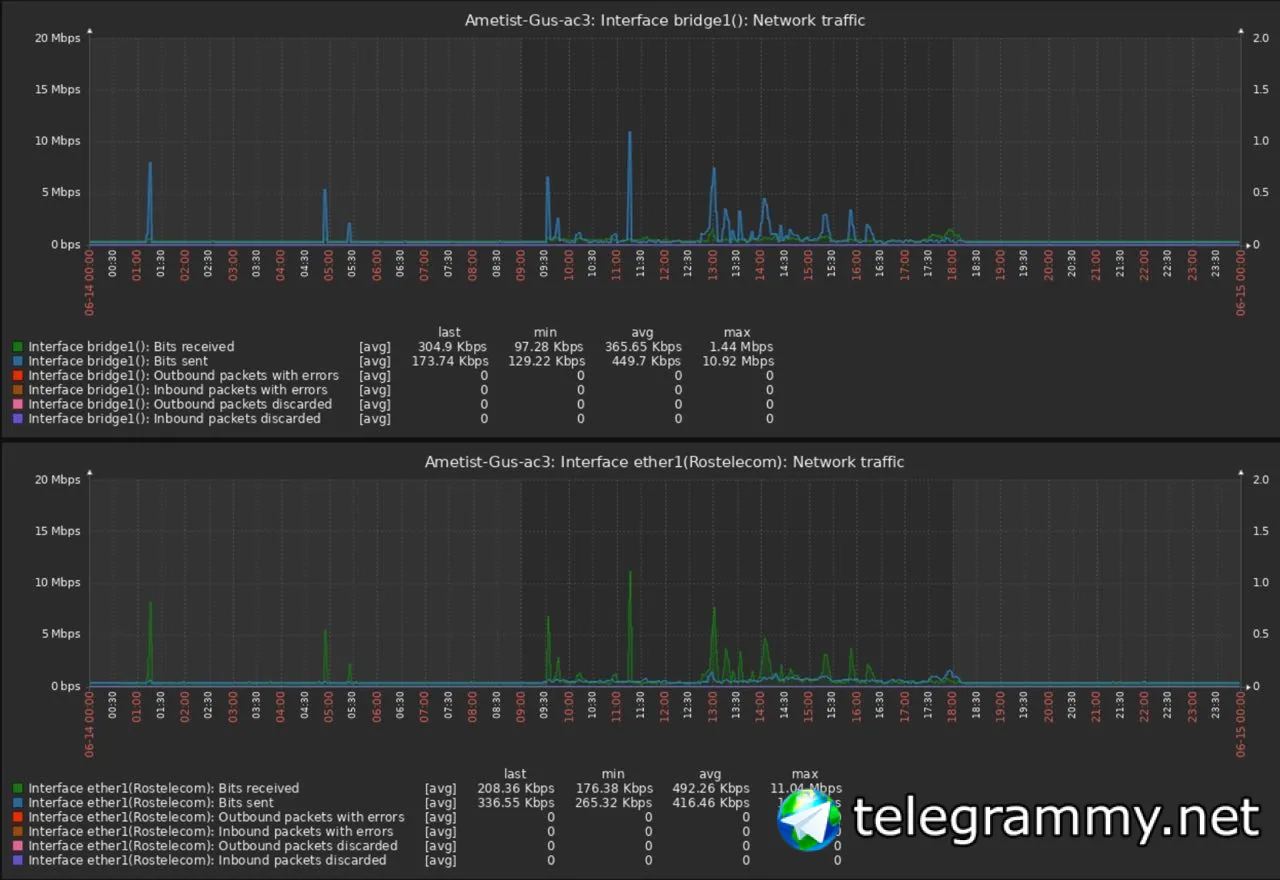Viewport: 1280px width, 880px height.
Task: Select legend text 'Interface ether1(Rostelecom): Bits received'
Action: (x=164, y=789)
